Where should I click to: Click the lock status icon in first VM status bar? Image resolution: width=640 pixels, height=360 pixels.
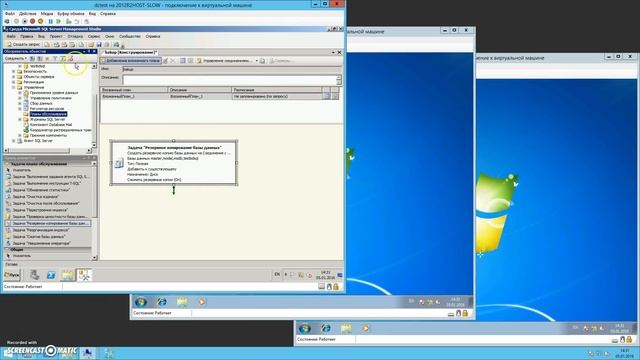click(336, 287)
